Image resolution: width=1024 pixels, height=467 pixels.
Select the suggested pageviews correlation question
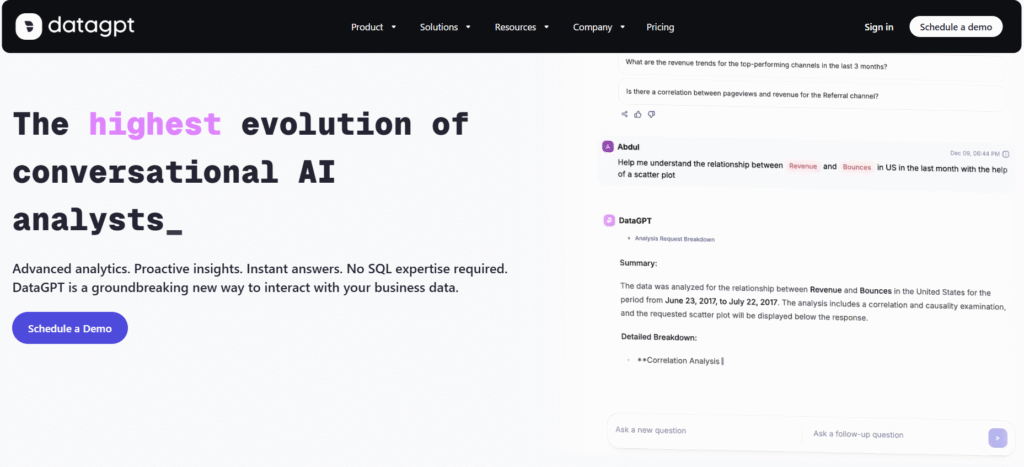click(752, 95)
